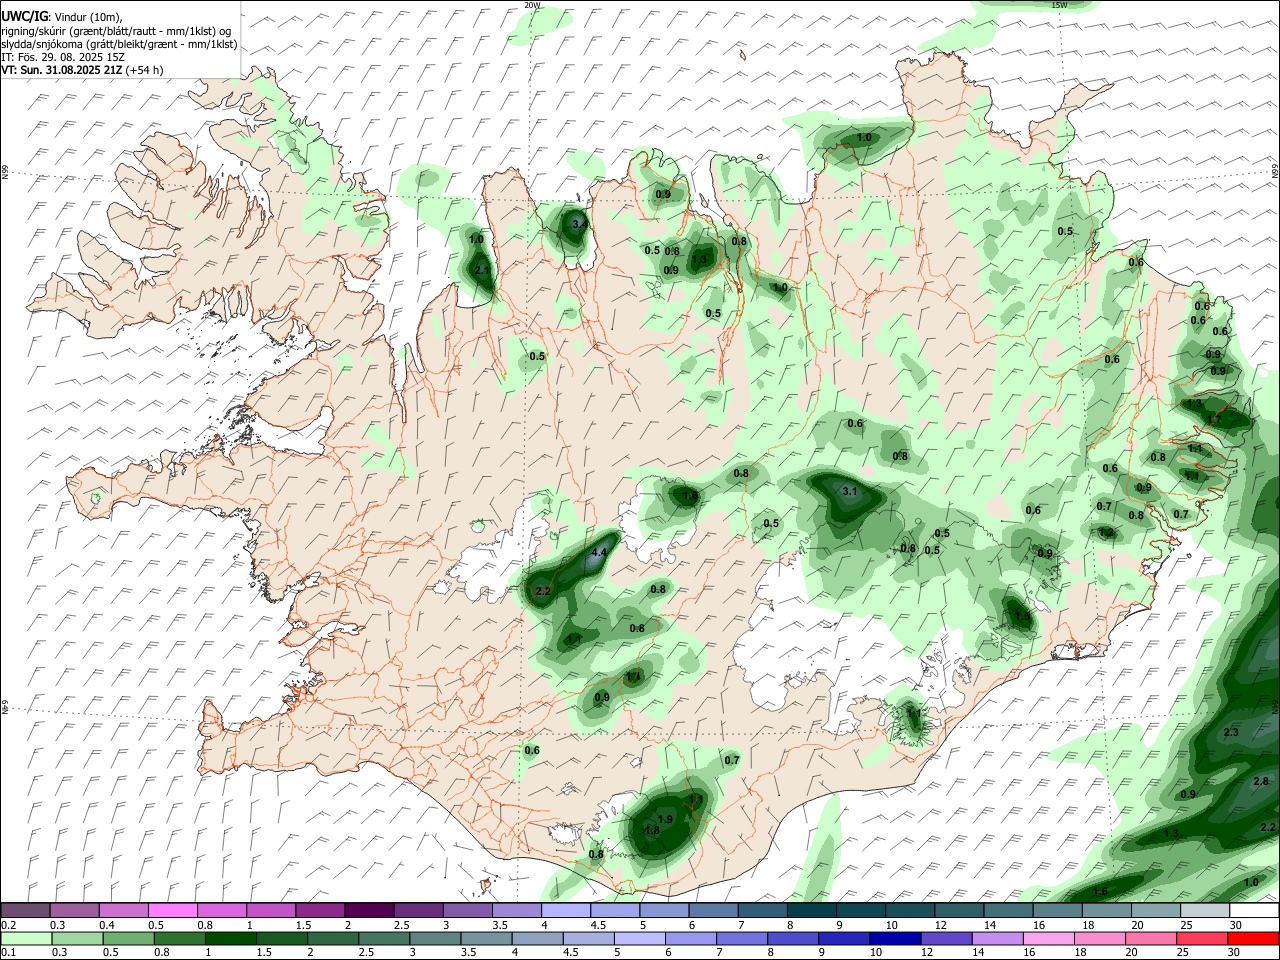The height and width of the screenshot is (960, 1280).
Task: Select the rigning/skúrir legend description line
Action: click(115, 31)
